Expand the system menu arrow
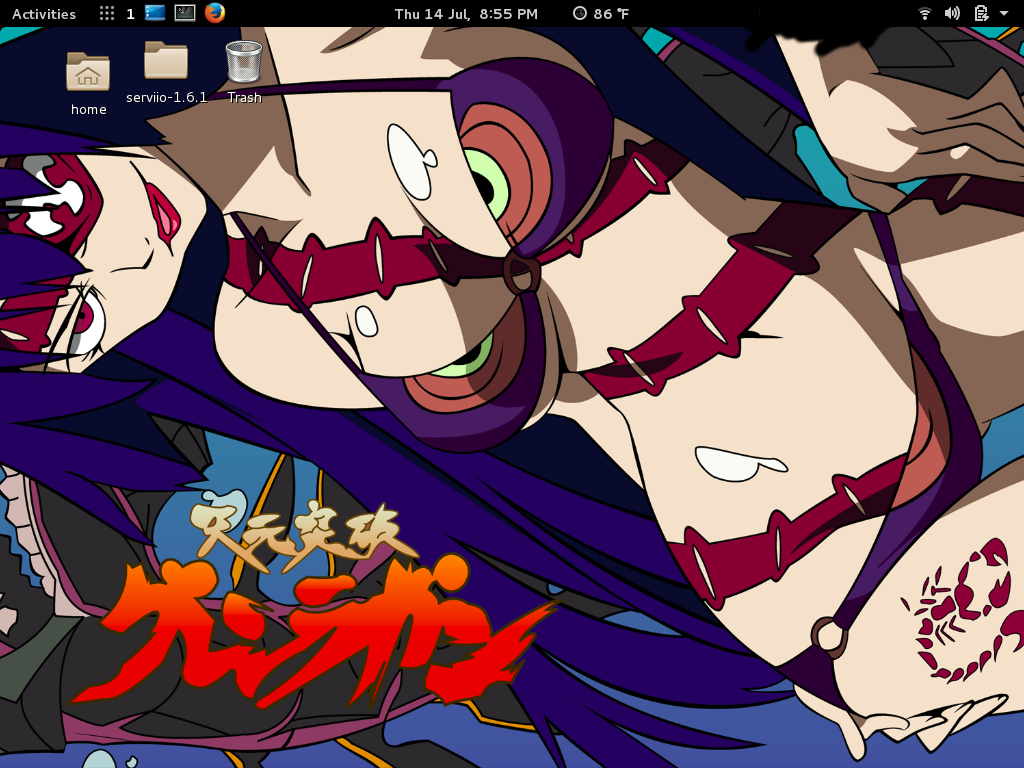1024x768 pixels. (x=1004, y=14)
